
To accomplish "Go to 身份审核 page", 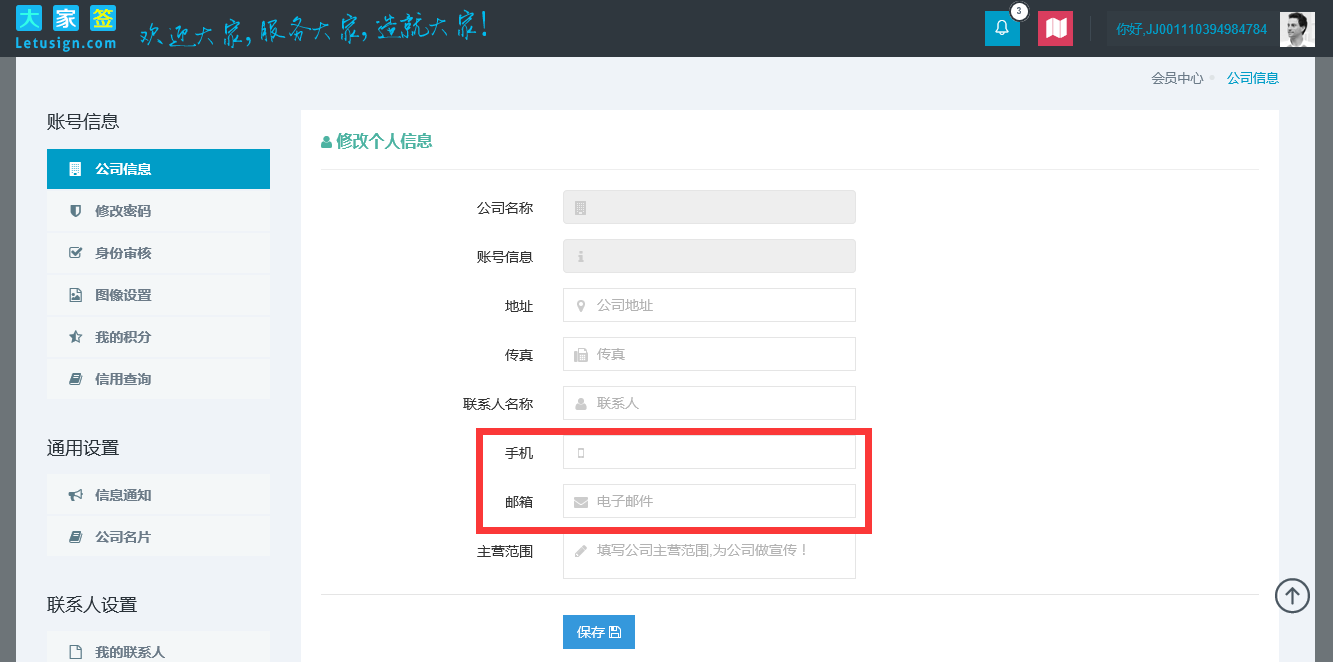I will click(158, 253).
